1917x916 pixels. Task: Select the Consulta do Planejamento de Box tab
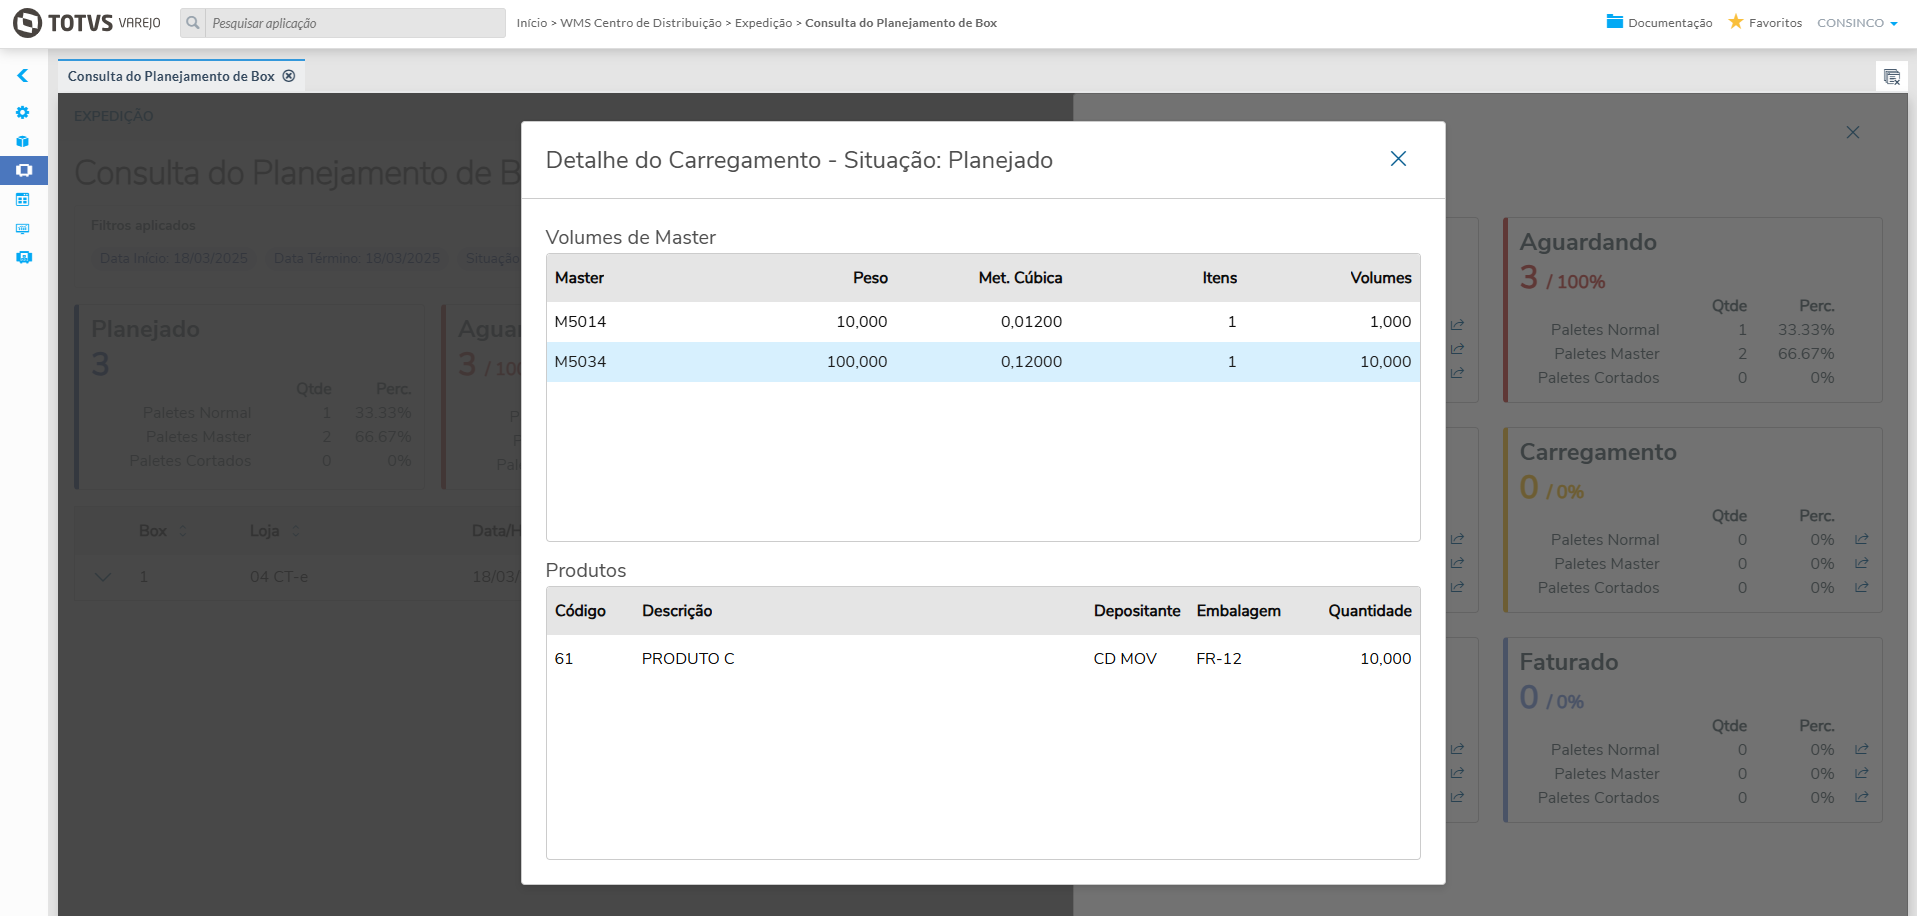coord(171,76)
